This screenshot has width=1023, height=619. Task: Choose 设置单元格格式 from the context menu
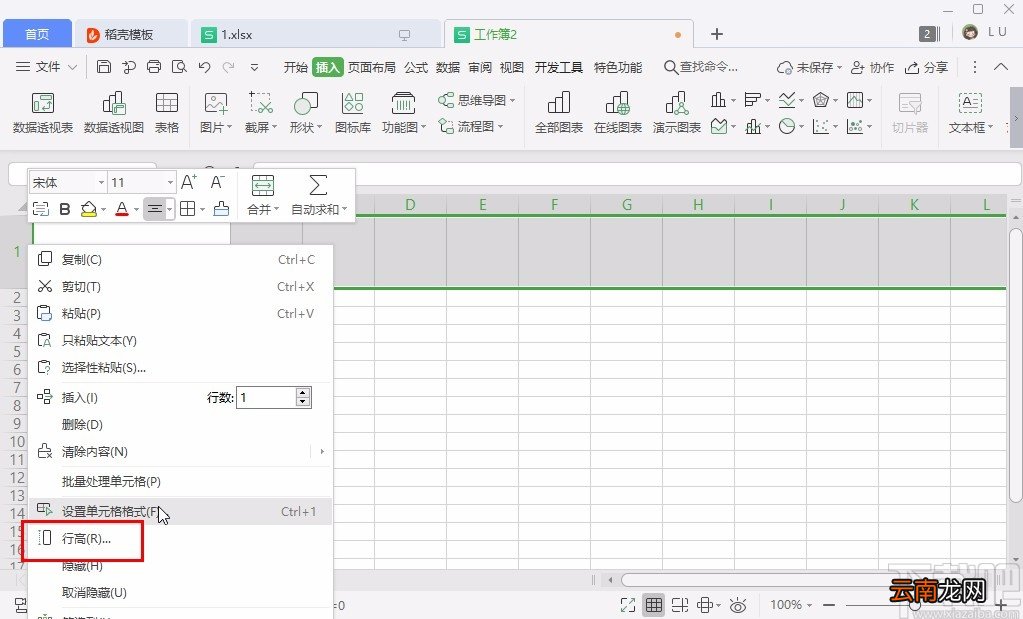pos(181,511)
